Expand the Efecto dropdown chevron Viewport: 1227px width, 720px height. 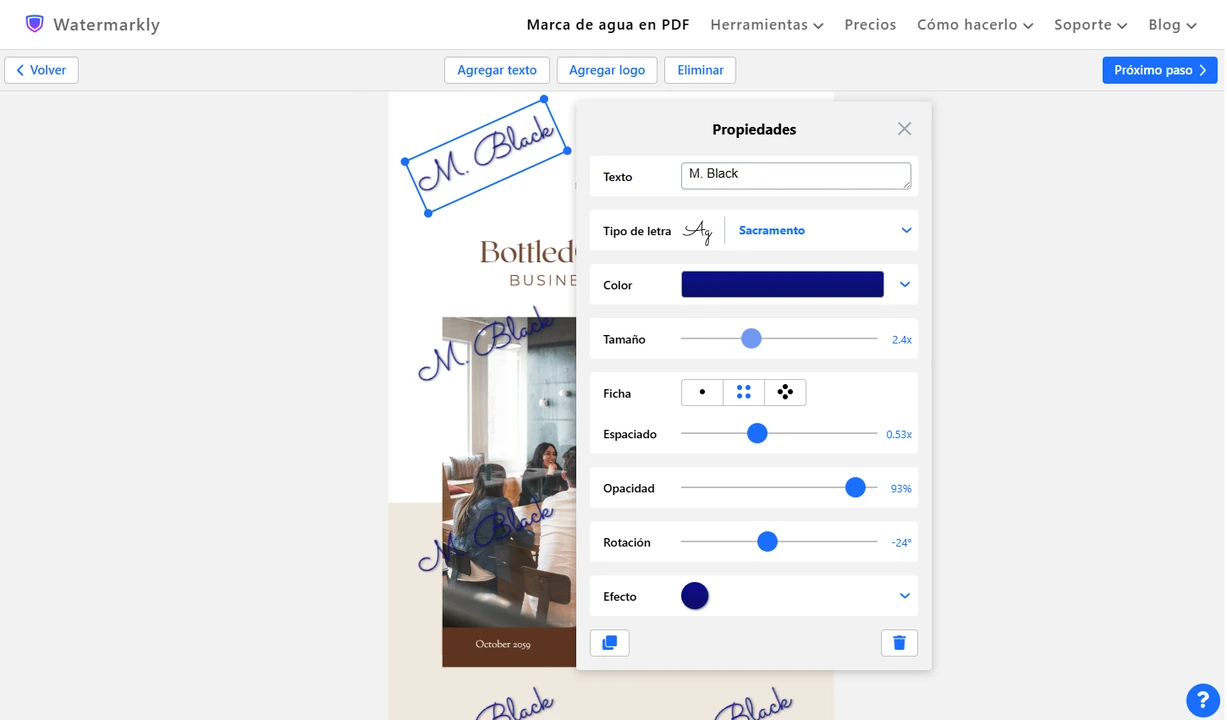[905, 596]
